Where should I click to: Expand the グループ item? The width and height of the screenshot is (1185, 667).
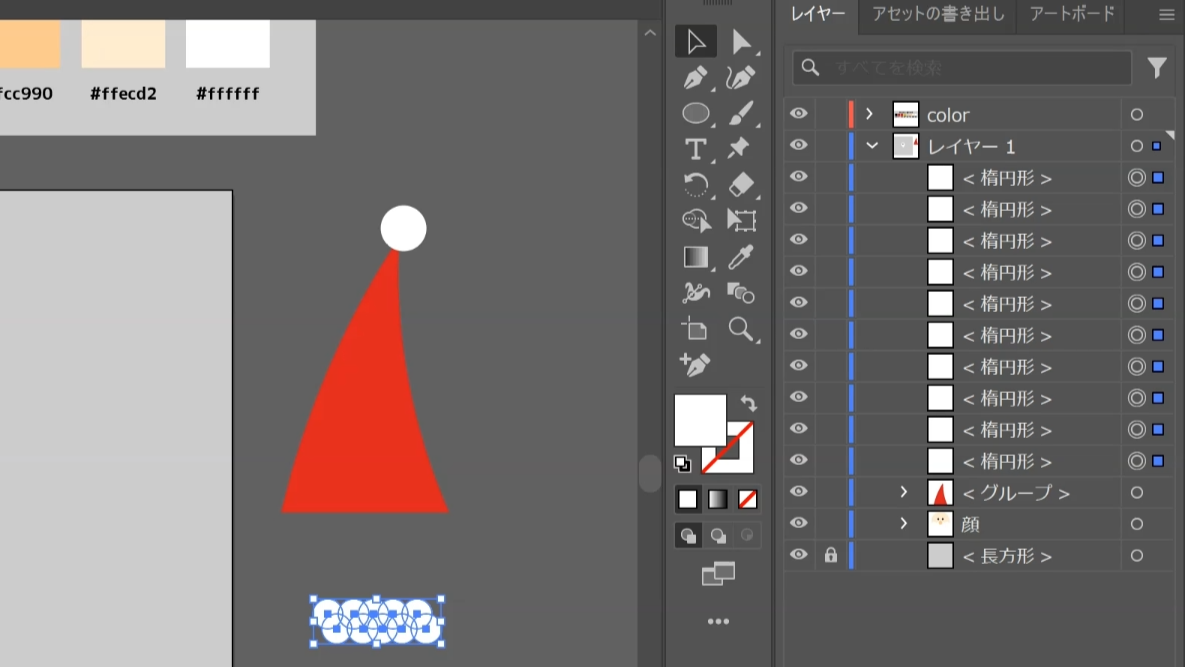[903, 492]
